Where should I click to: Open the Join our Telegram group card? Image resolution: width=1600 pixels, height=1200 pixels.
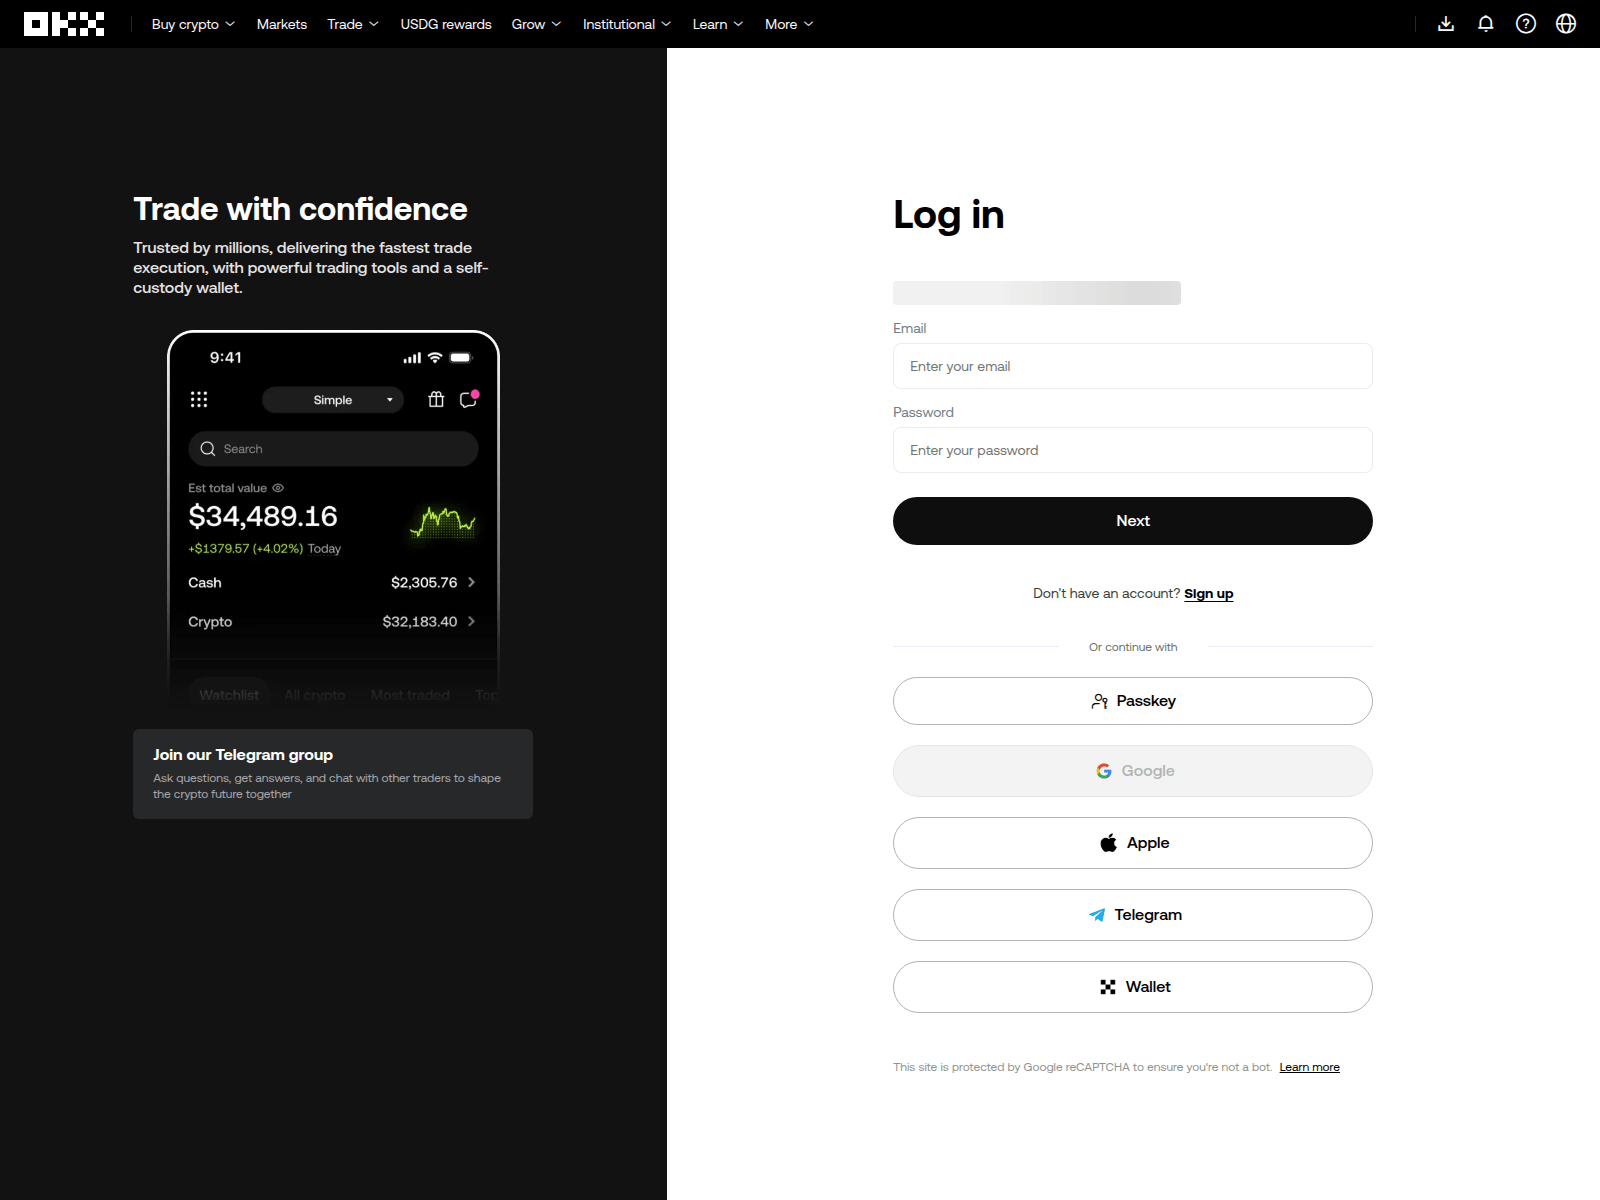[332, 774]
